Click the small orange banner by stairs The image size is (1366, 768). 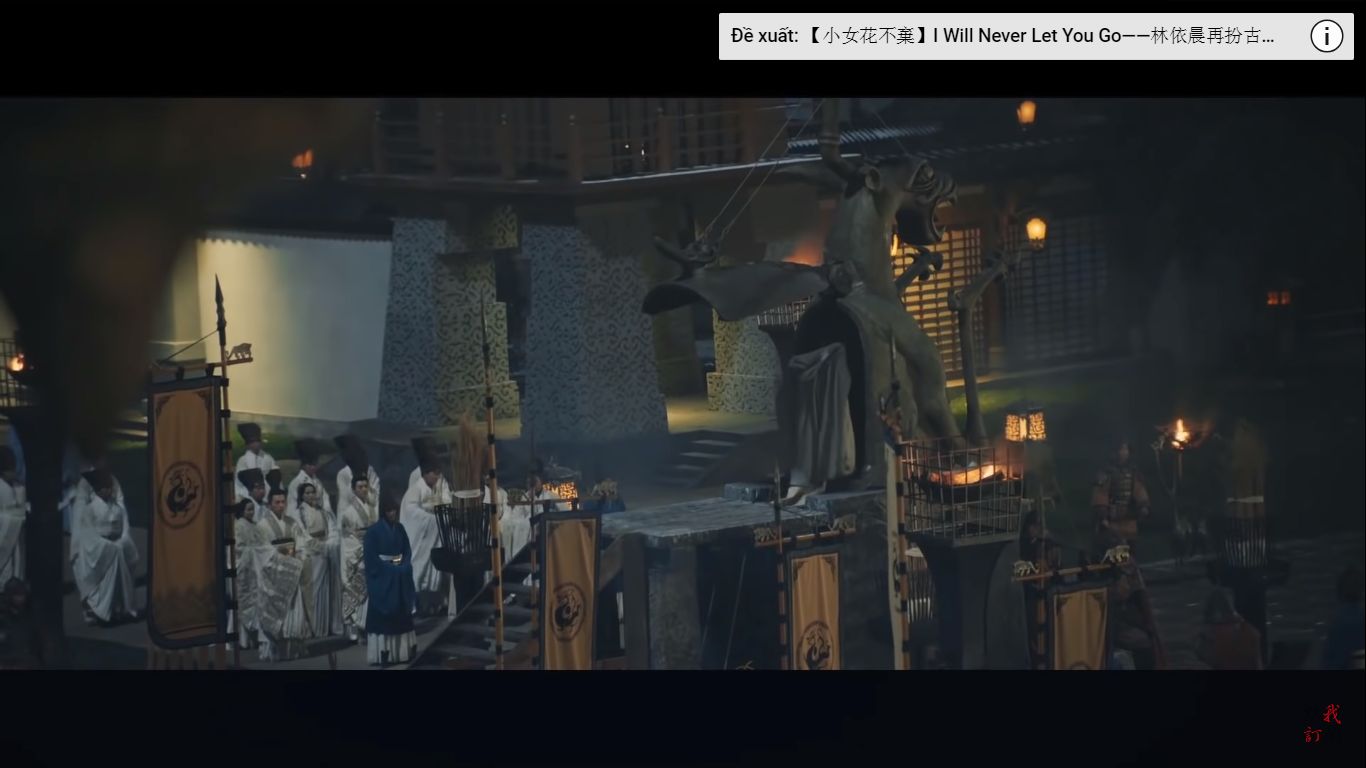(569, 590)
